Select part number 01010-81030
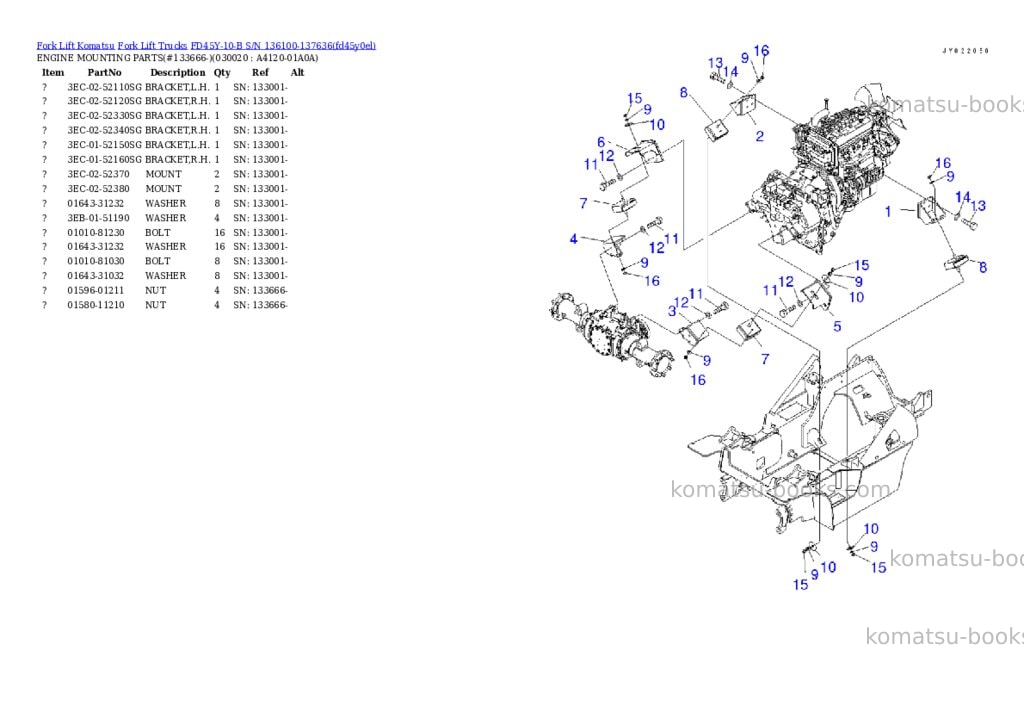The image size is (1024, 725). [x=95, y=261]
